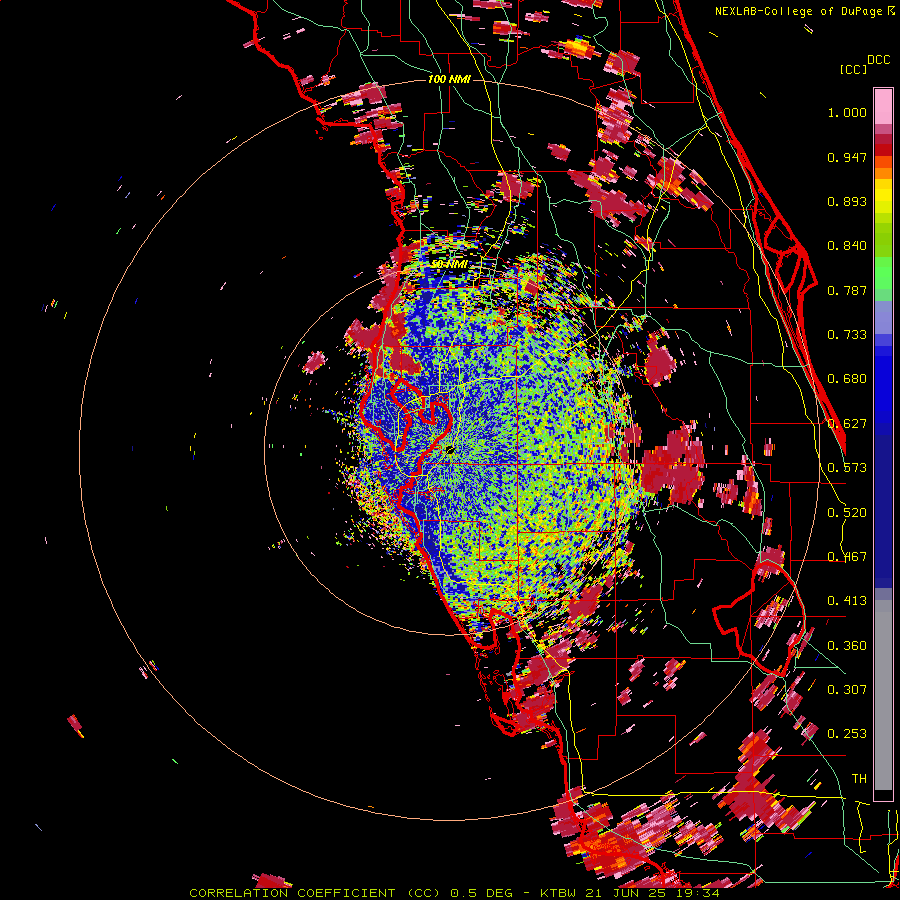900x900 pixels.
Task: Click the 0.413 value on the color scale
Action: pyautogui.click(x=847, y=601)
